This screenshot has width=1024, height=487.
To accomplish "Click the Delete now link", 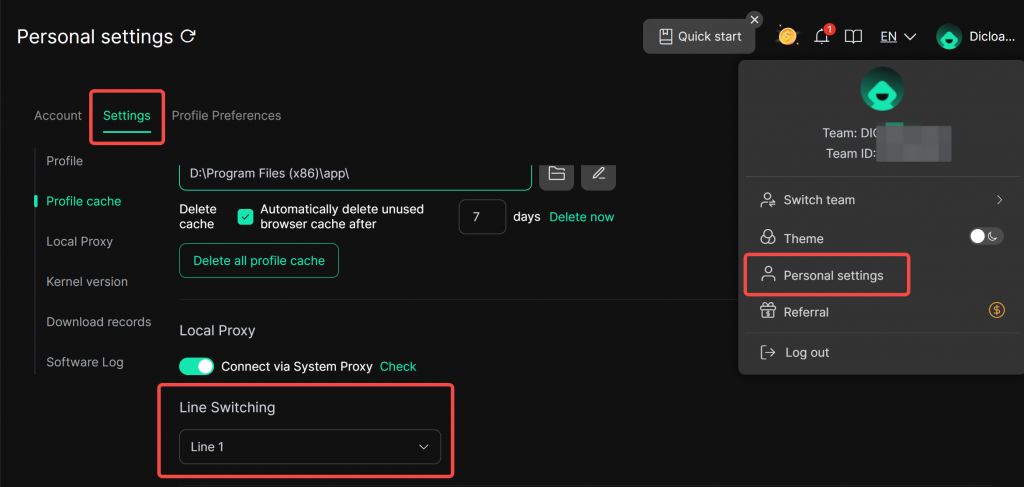I will pos(581,217).
